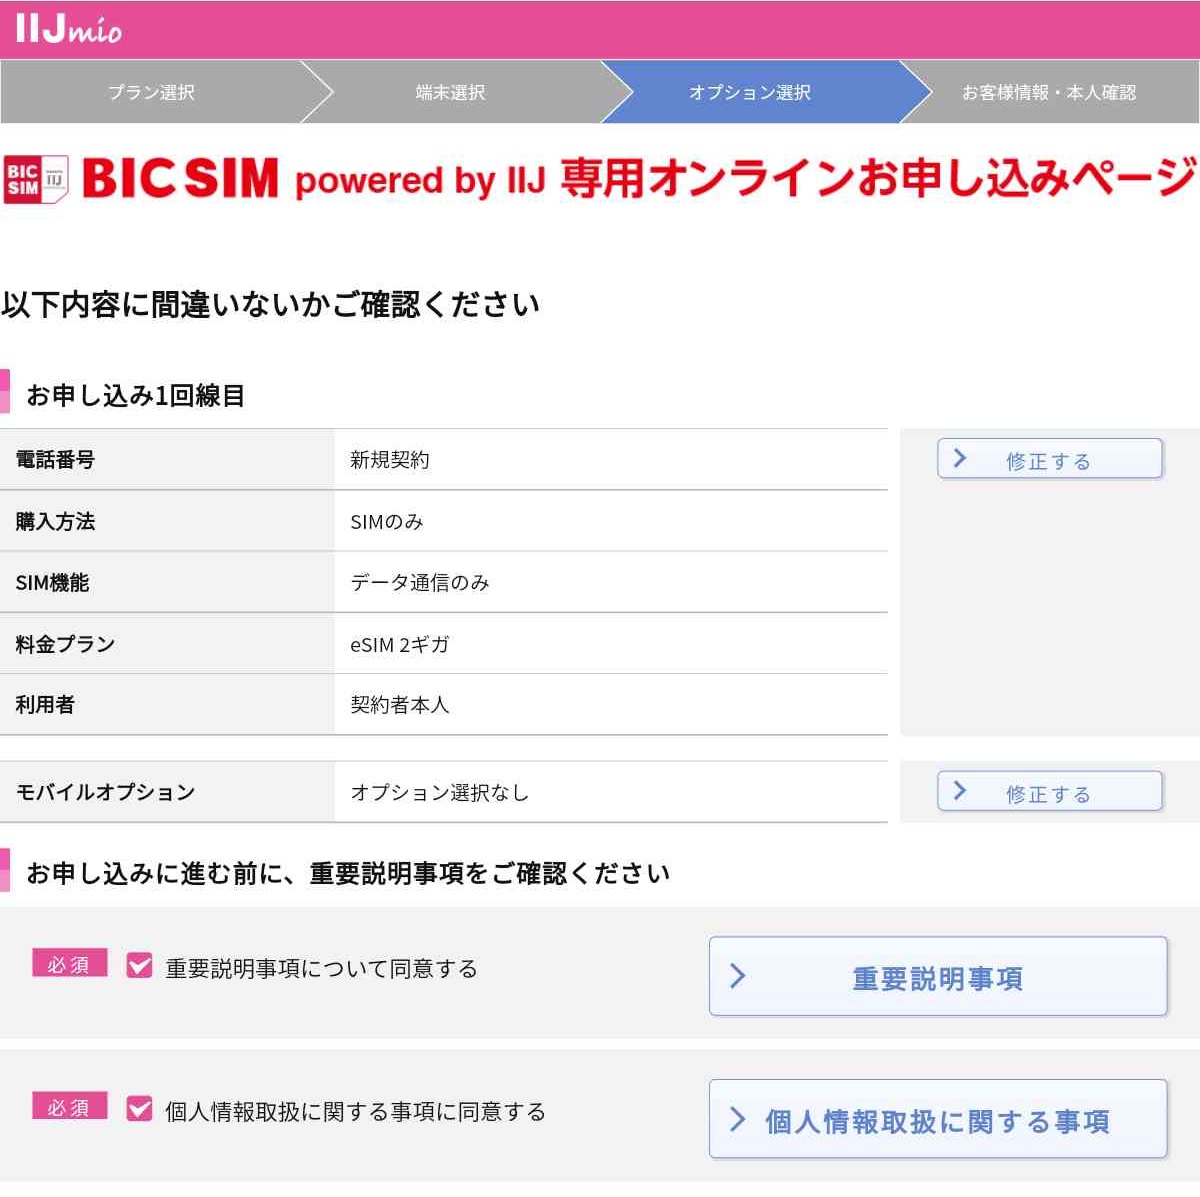The height and width of the screenshot is (1197, 1200).
Task: Click the 新規契約 value
Action: pos(390,460)
